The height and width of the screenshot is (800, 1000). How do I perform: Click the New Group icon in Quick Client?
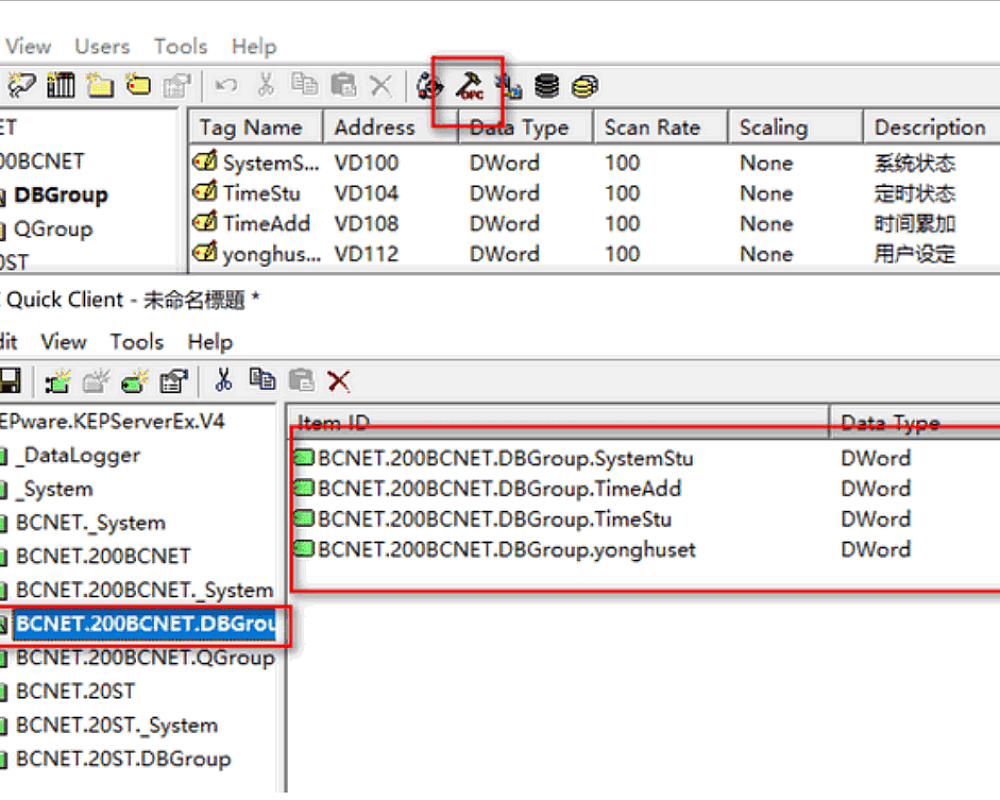click(93, 380)
